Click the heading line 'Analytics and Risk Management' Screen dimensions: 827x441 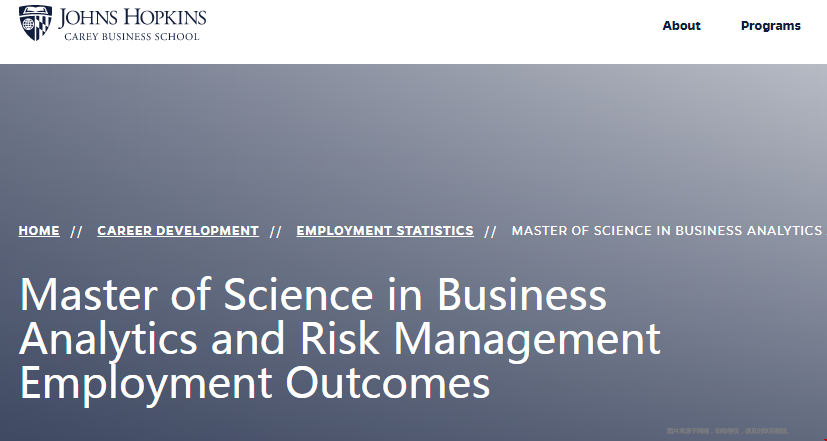click(340, 339)
